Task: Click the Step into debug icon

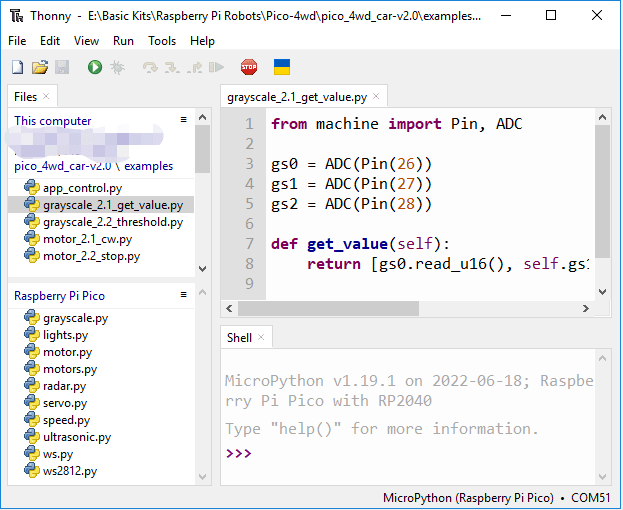Action: (x=172, y=68)
